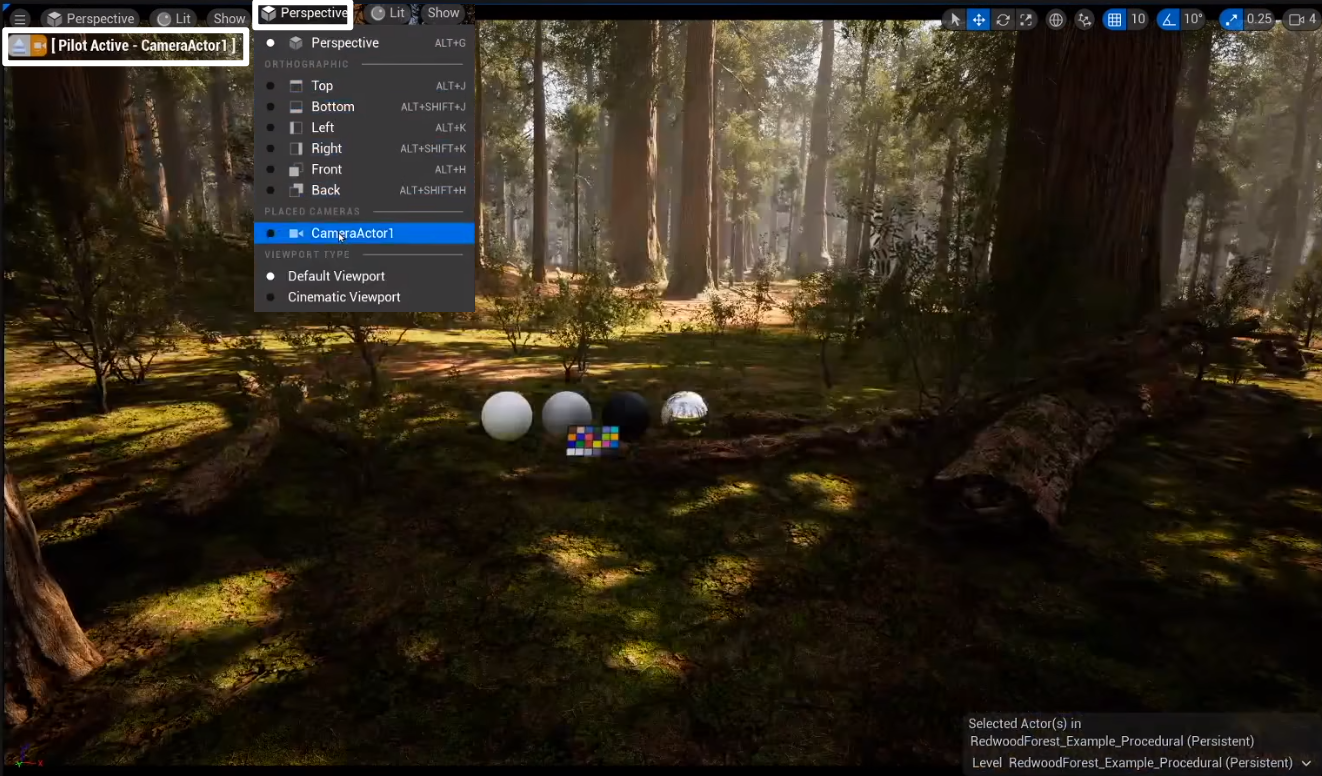Open the surface snapping options

pyautogui.click(x=1085, y=19)
